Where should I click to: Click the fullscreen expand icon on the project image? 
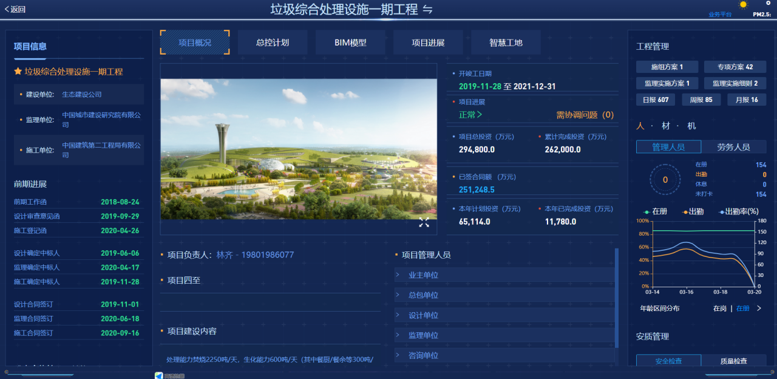click(x=424, y=223)
